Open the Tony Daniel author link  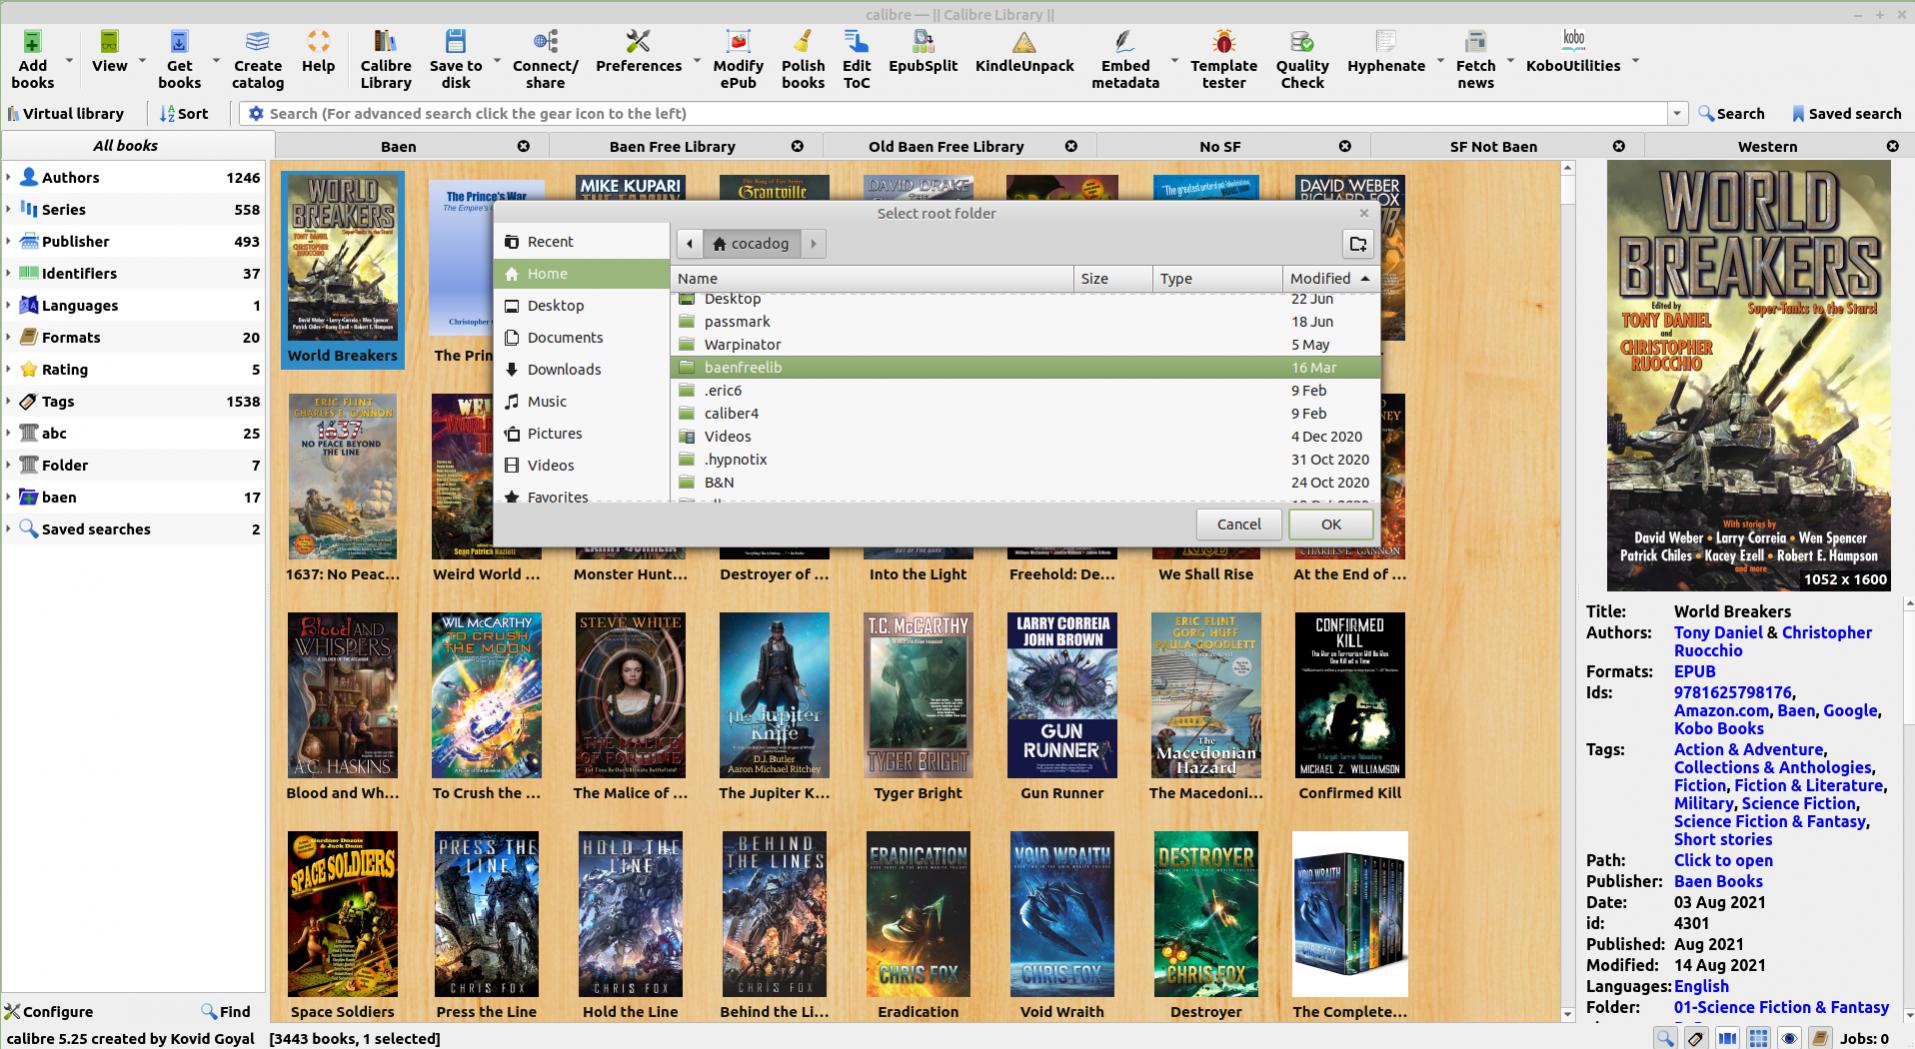click(1717, 632)
